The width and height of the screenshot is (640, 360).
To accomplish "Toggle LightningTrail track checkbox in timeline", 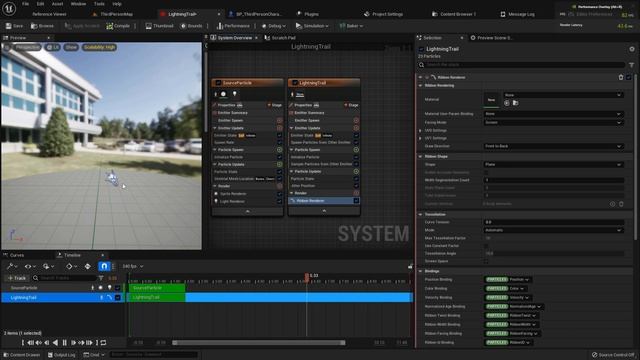I will tap(118, 298).
